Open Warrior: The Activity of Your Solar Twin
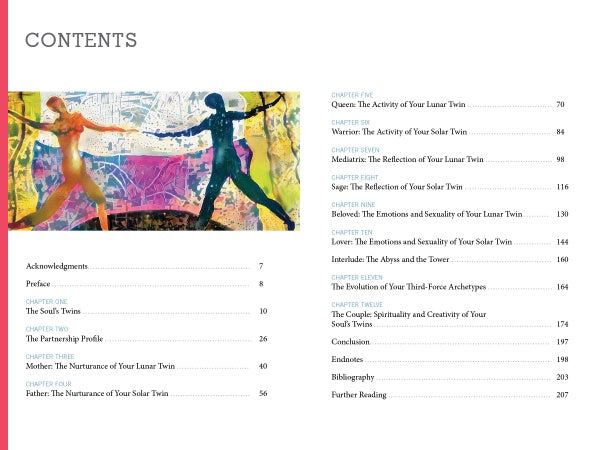Image resolution: width=600 pixels, height=450 pixels. 399,132
